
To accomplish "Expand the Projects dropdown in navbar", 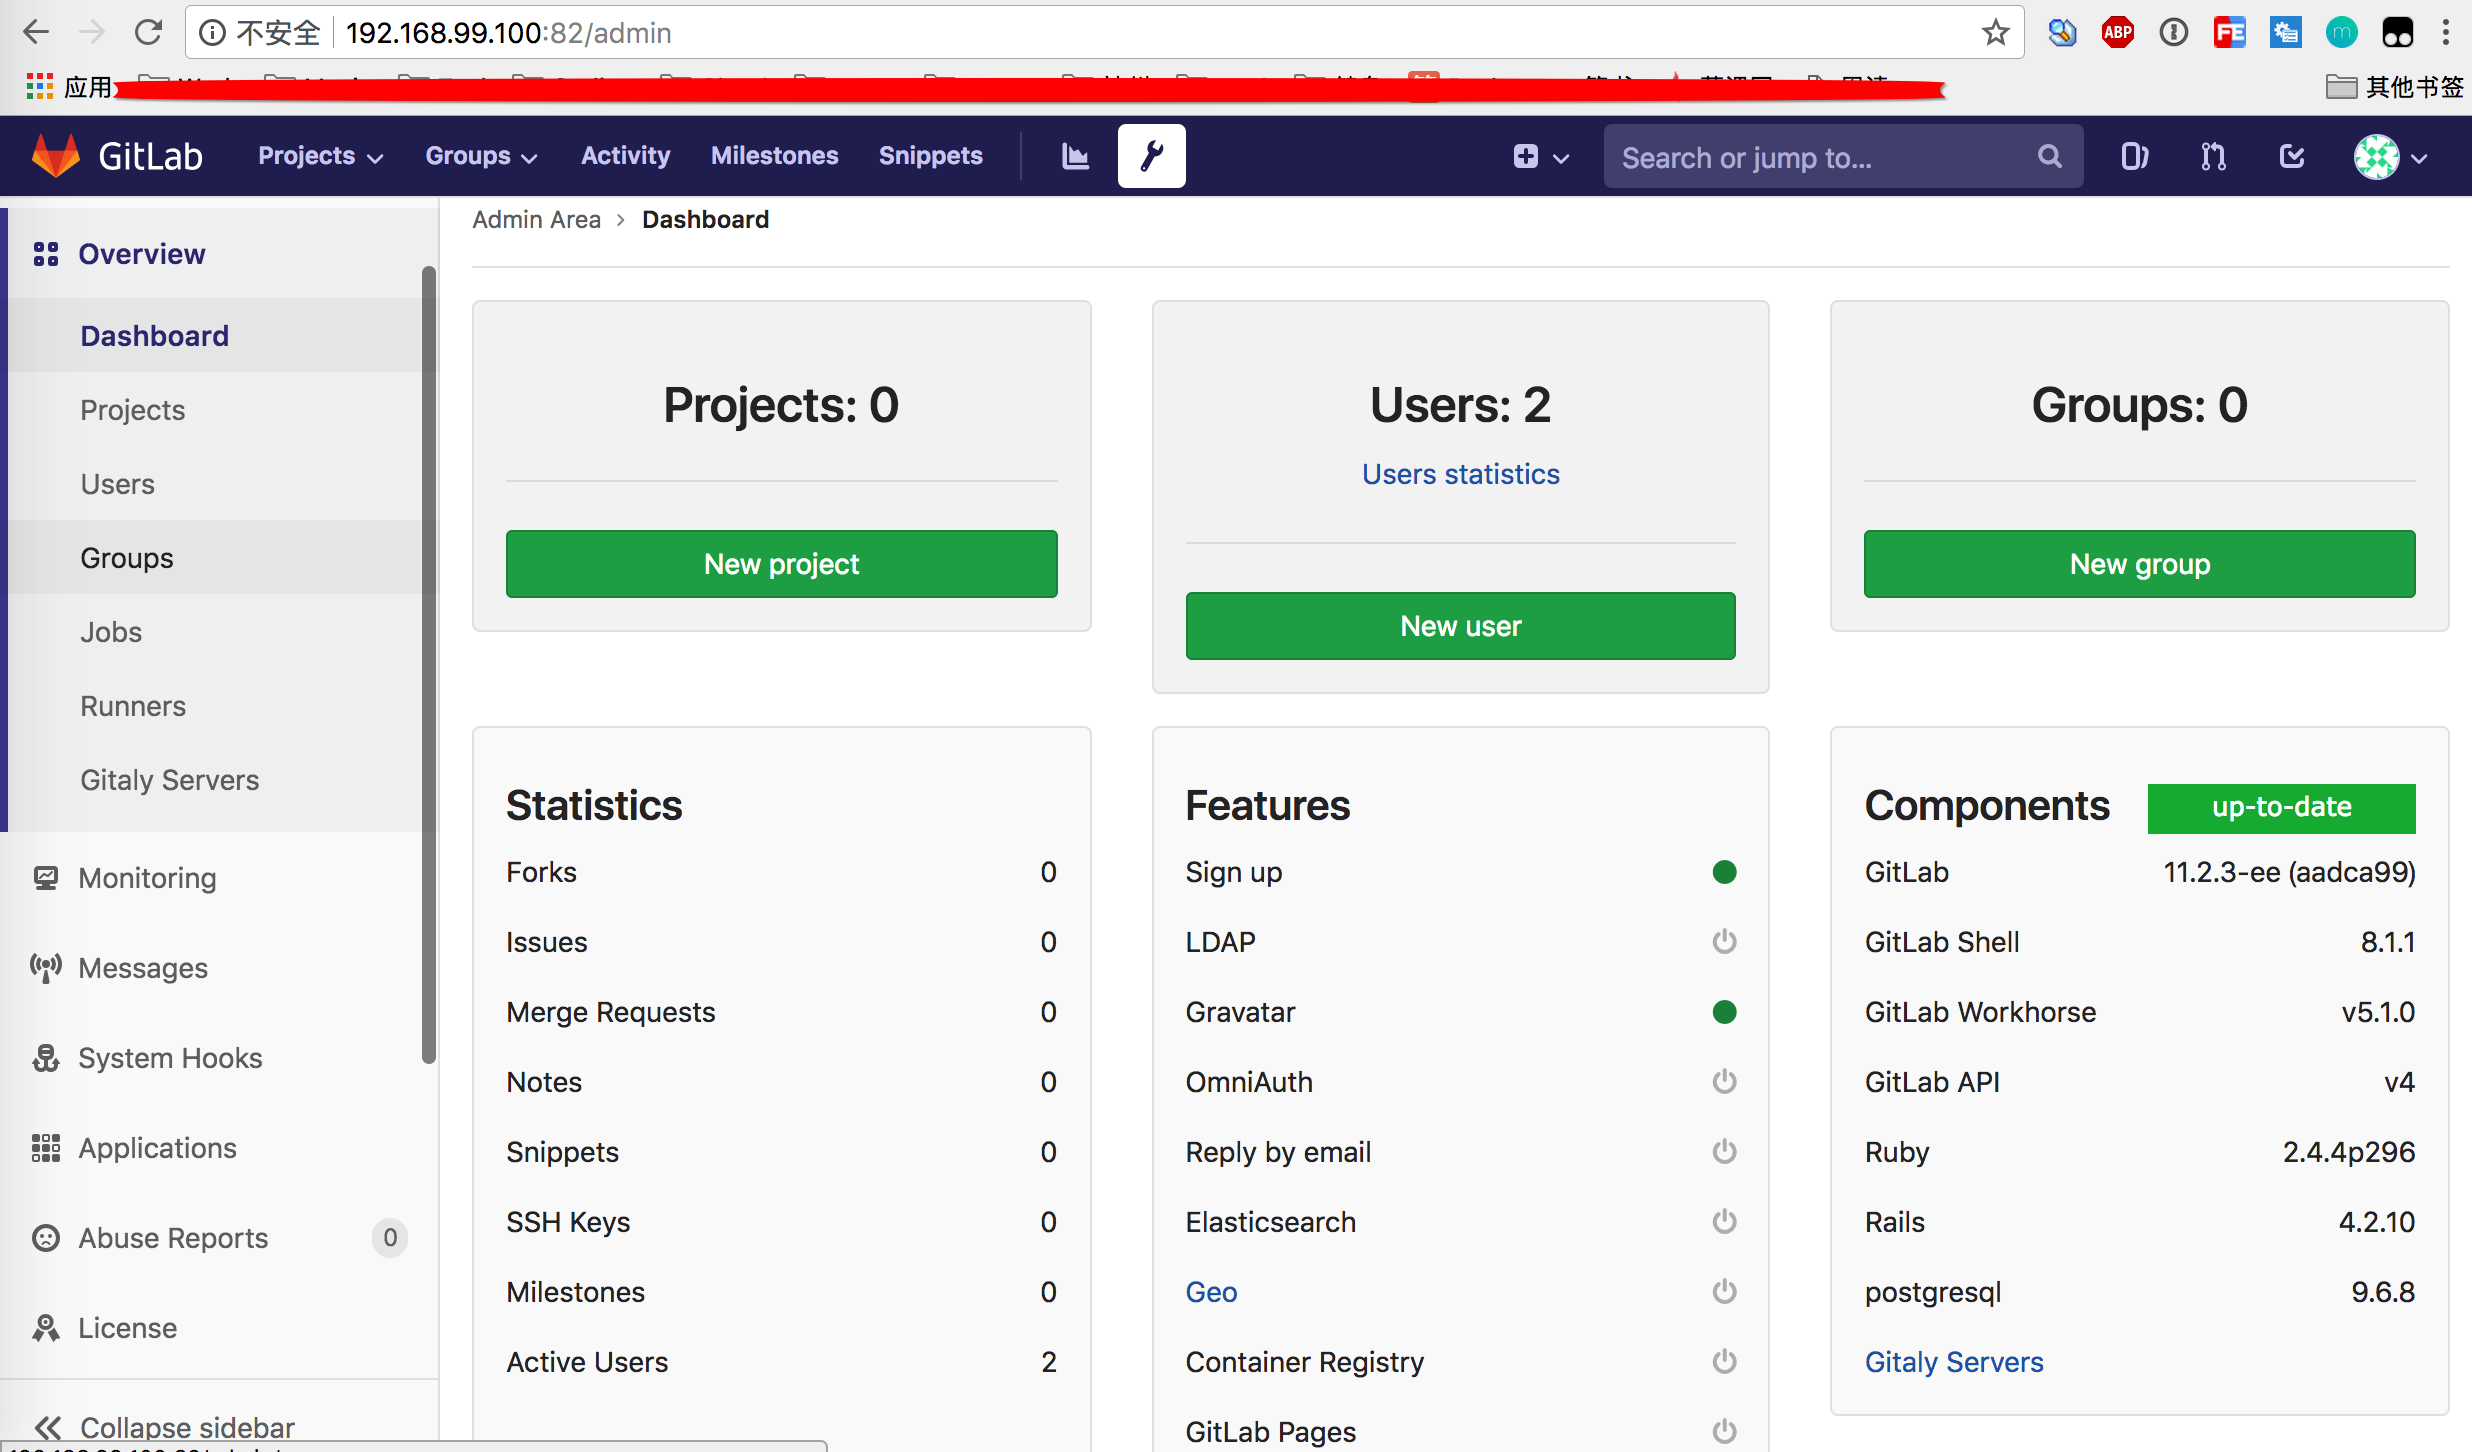I will click(320, 156).
